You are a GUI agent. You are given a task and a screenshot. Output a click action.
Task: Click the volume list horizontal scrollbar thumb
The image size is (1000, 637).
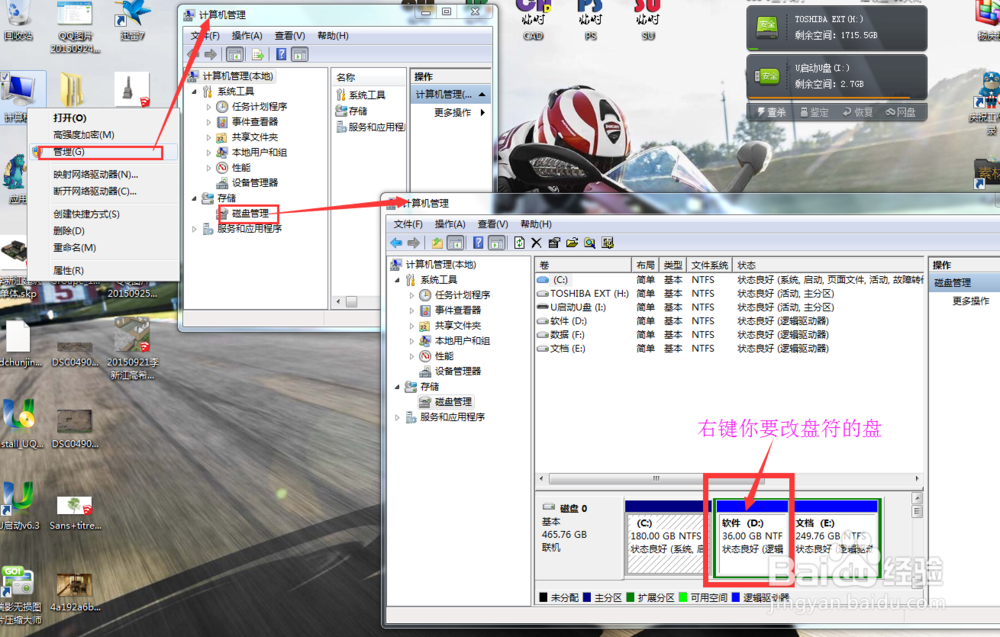pos(657,479)
